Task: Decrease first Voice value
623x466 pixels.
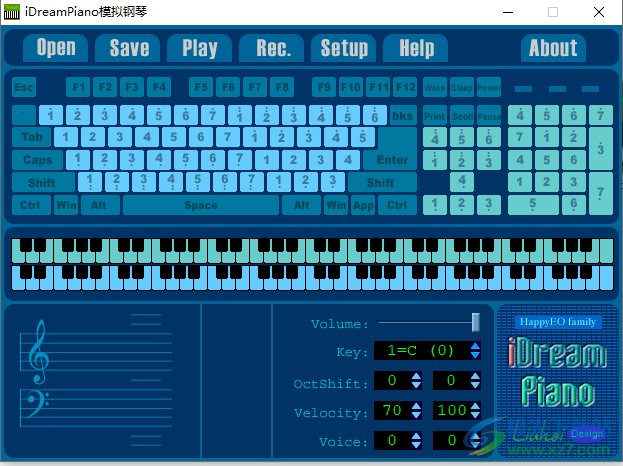Action: (416, 445)
